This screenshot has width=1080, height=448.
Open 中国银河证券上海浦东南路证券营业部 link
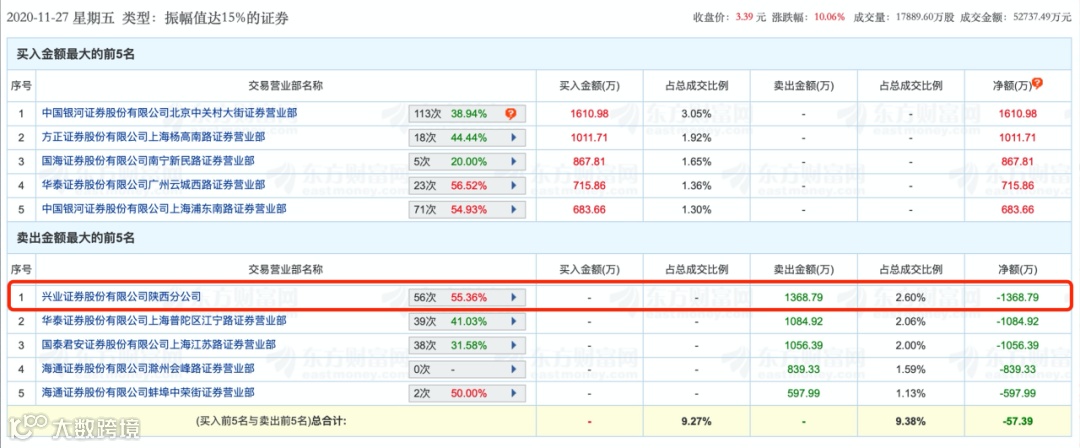click(x=164, y=208)
